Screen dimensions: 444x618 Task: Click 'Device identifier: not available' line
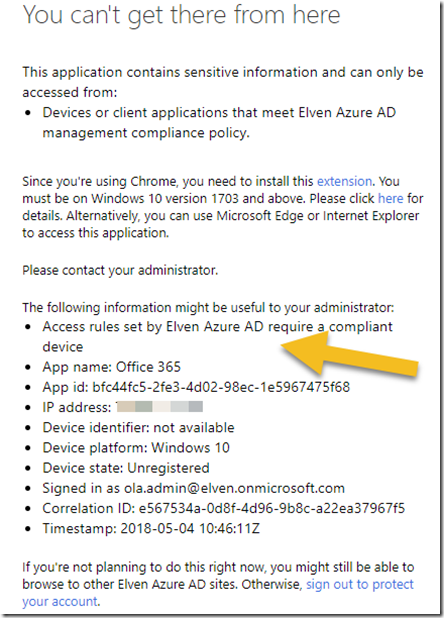coord(138,427)
